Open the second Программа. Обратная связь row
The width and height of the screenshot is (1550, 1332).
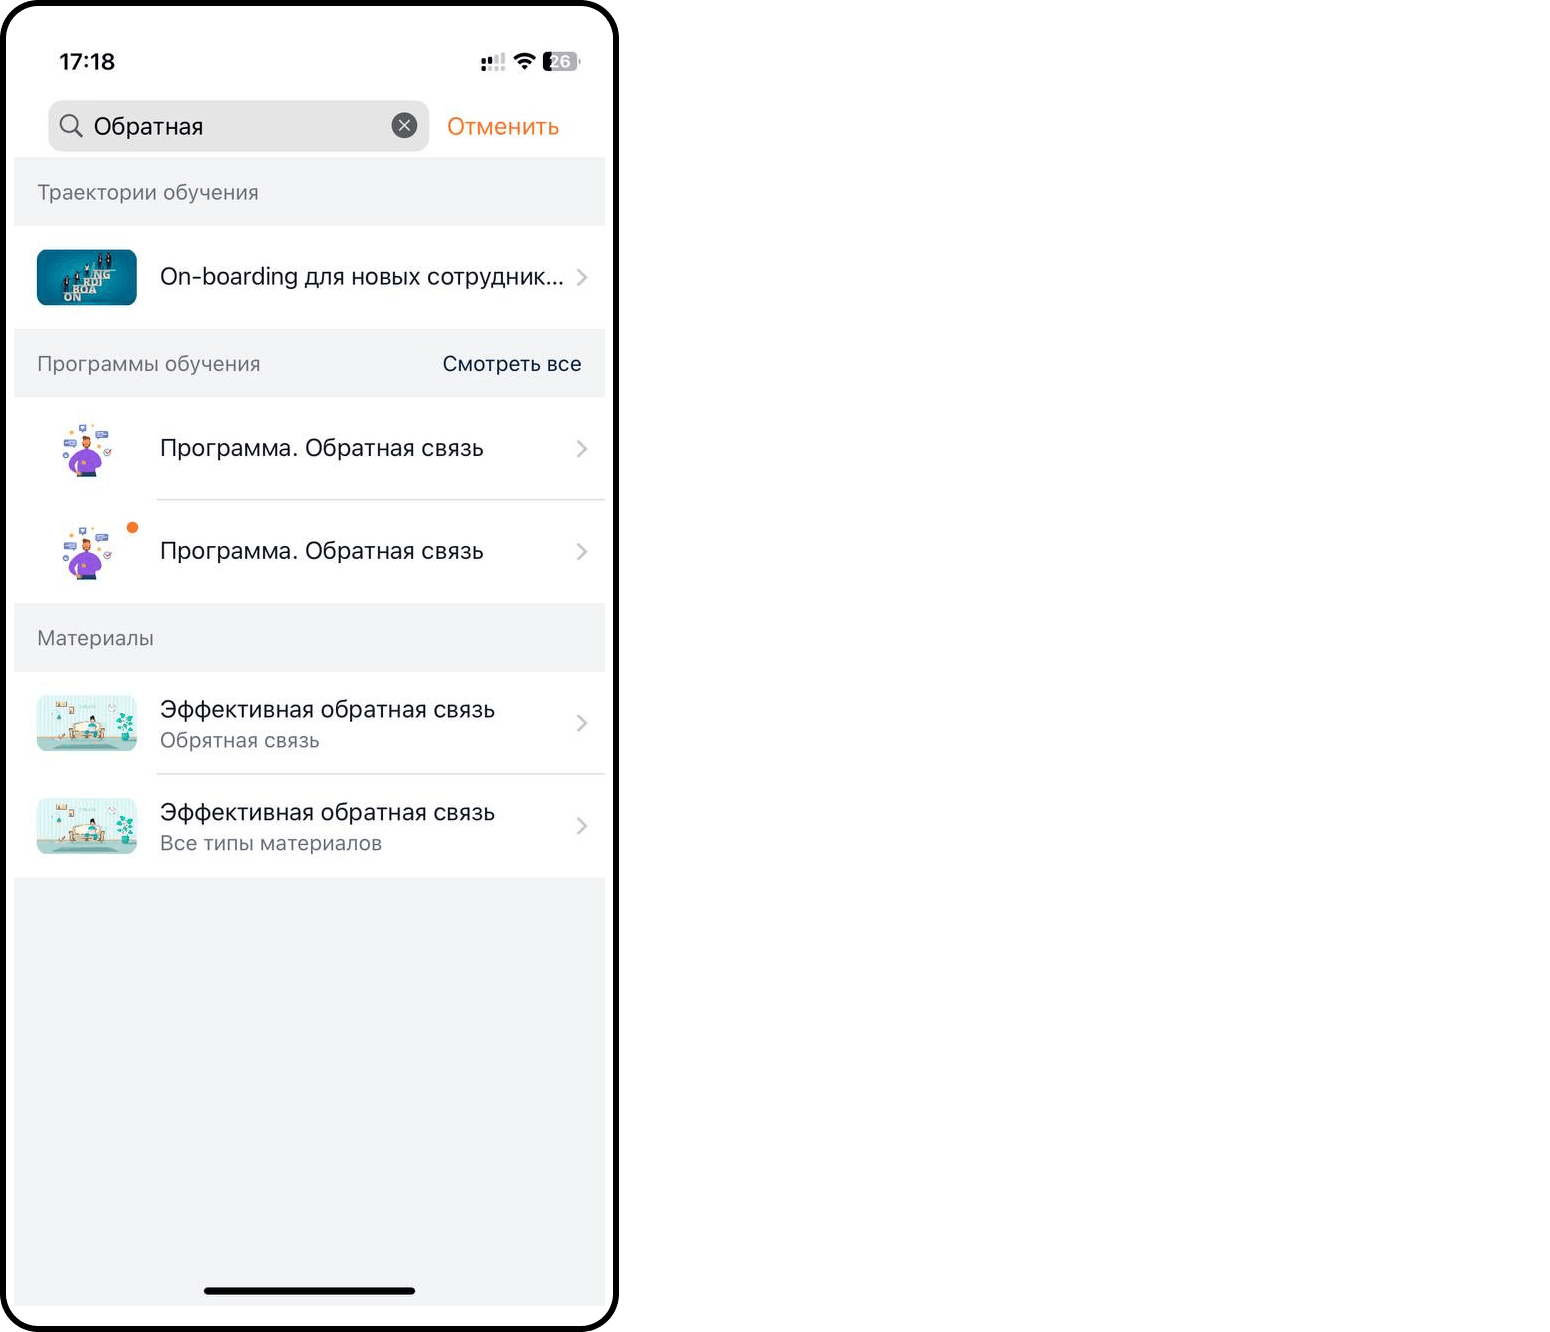coord(309,552)
